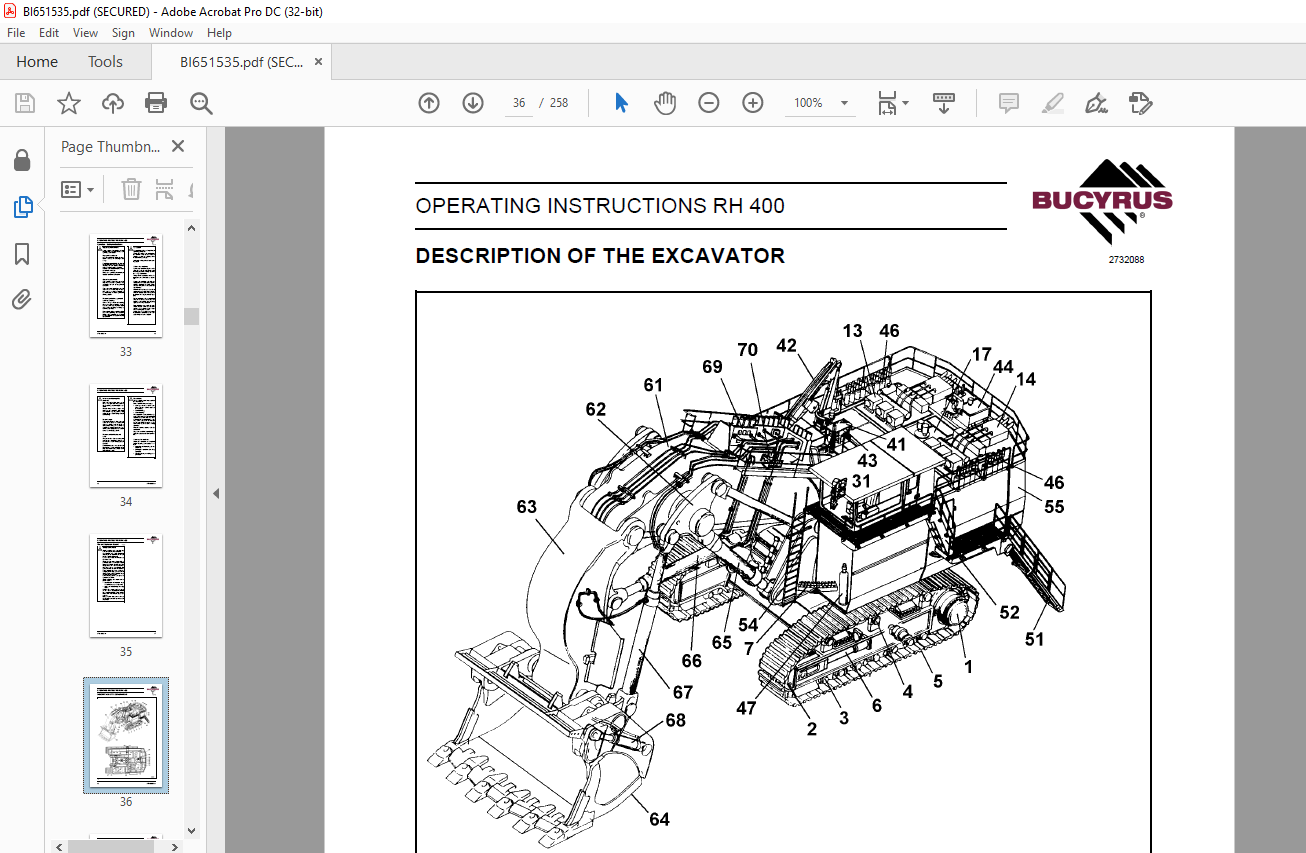Screen dimensions: 1306x853
Task: Collapse the navigation pane arrow
Action: tap(215, 493)
